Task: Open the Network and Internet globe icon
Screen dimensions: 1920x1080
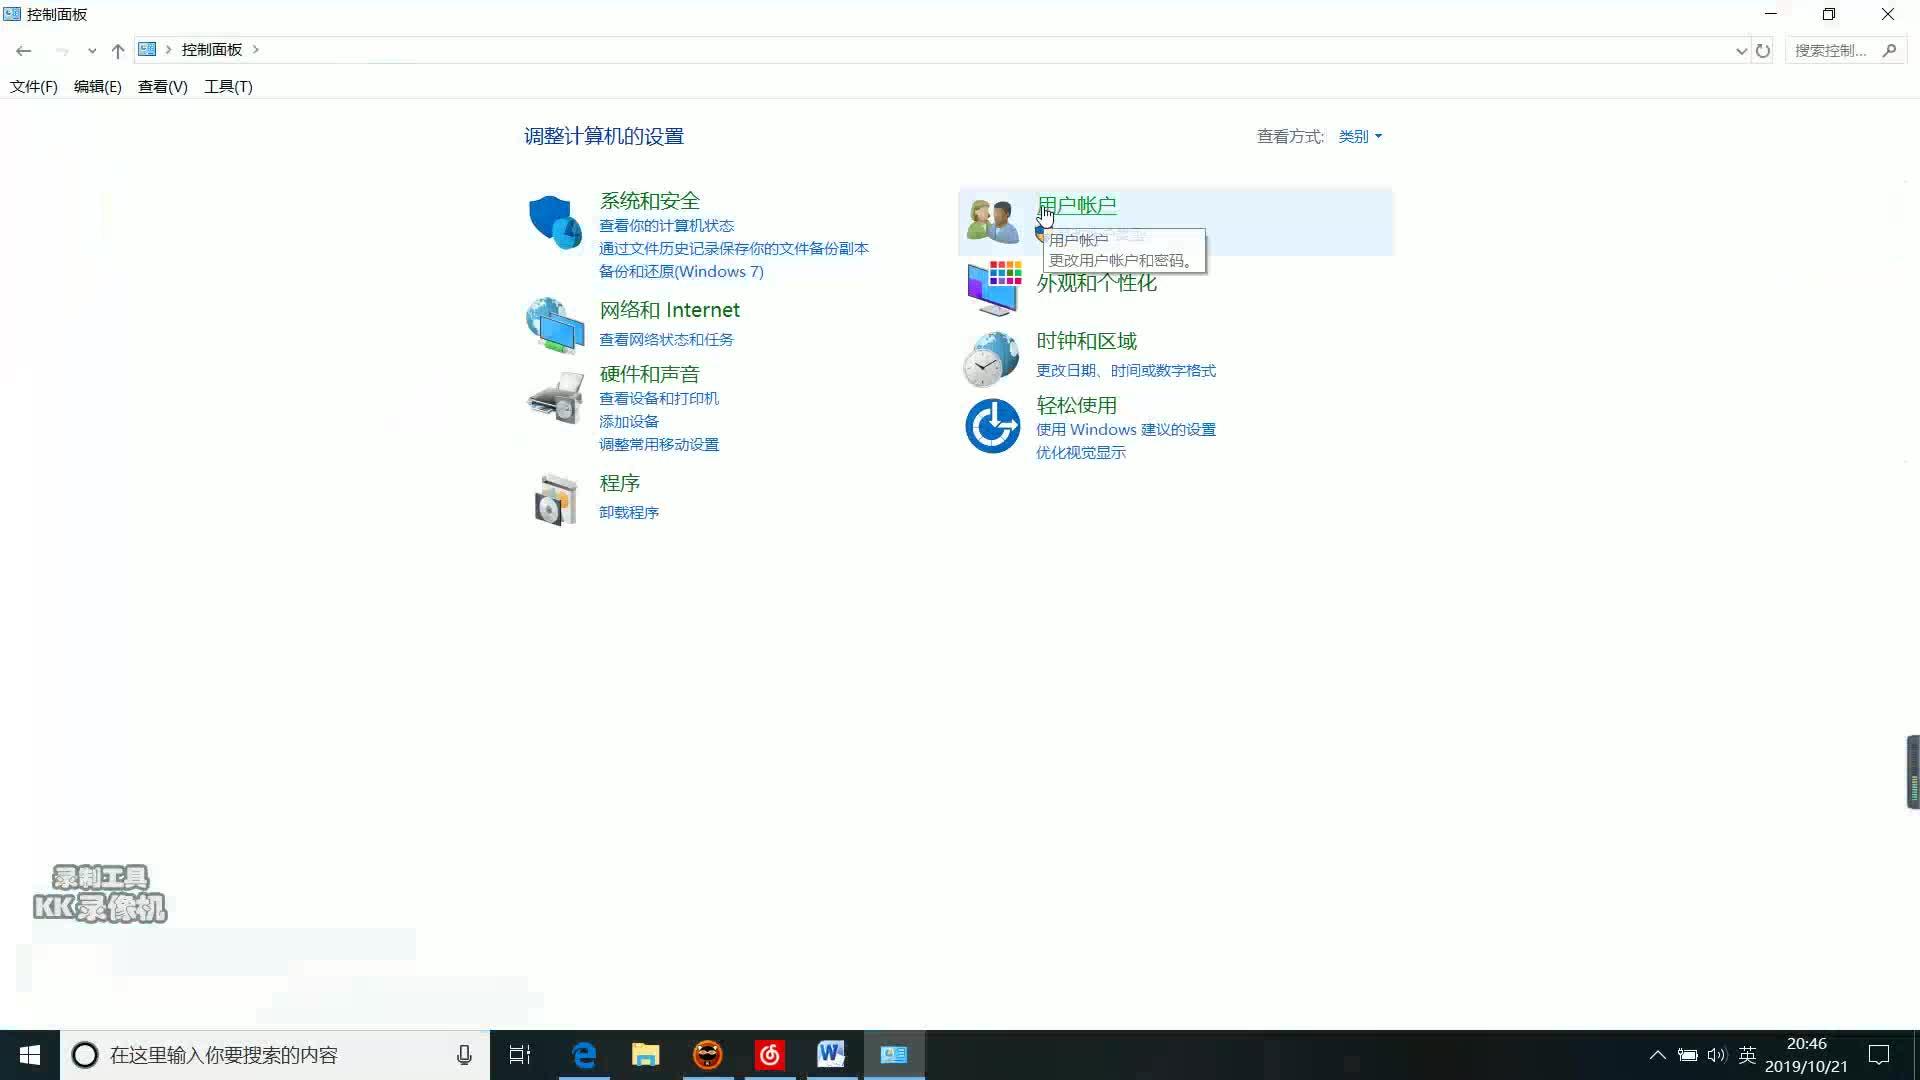Action: [555, 326]
